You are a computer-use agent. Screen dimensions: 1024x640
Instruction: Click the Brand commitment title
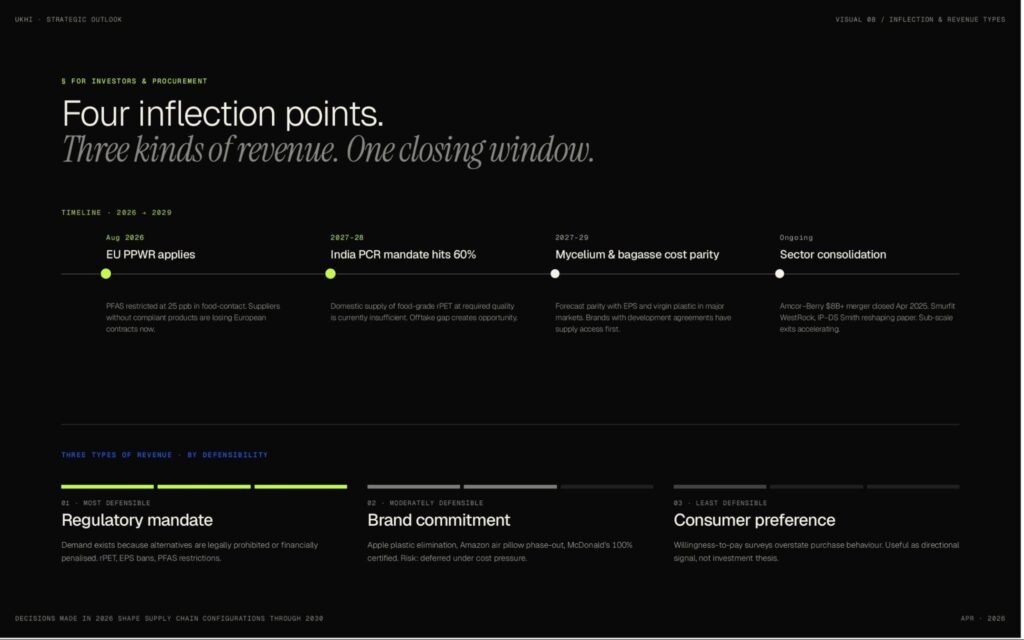coord(439,520)
